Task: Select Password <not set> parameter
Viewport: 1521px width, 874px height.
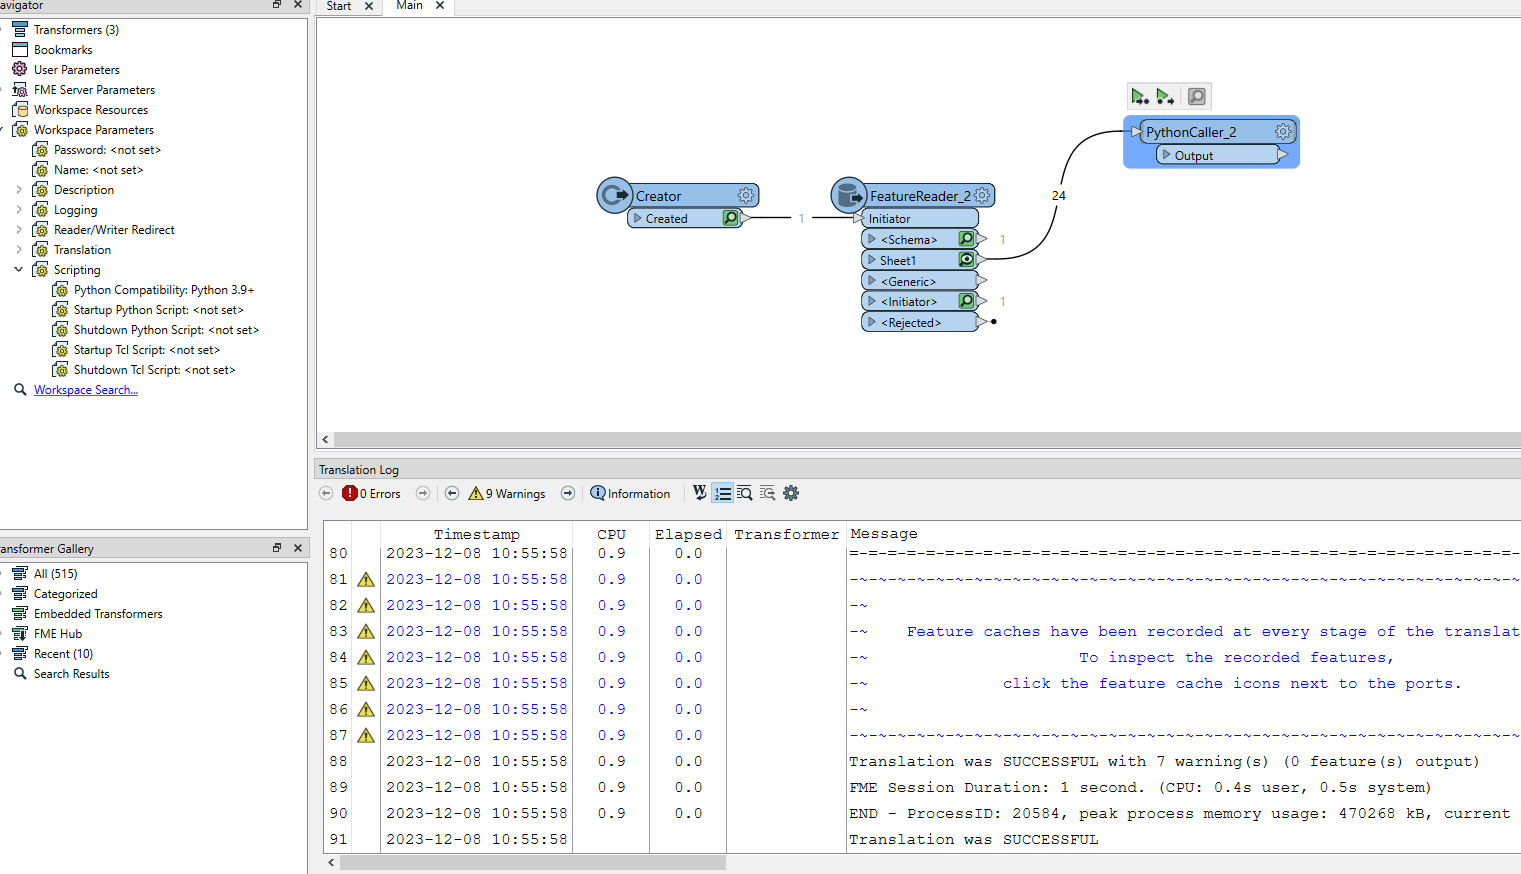Action: click(x=107, y=150)
